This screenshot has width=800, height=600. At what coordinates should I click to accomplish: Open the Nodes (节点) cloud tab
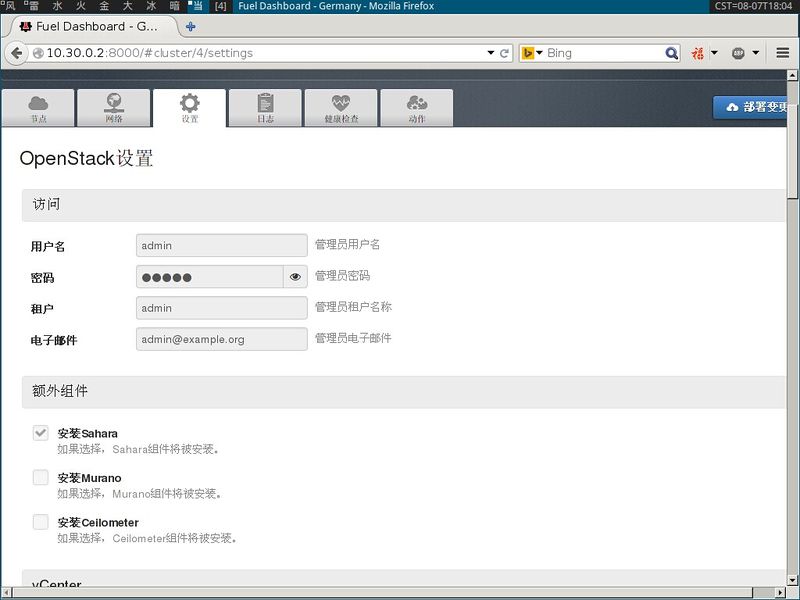[x=38, y=108]
